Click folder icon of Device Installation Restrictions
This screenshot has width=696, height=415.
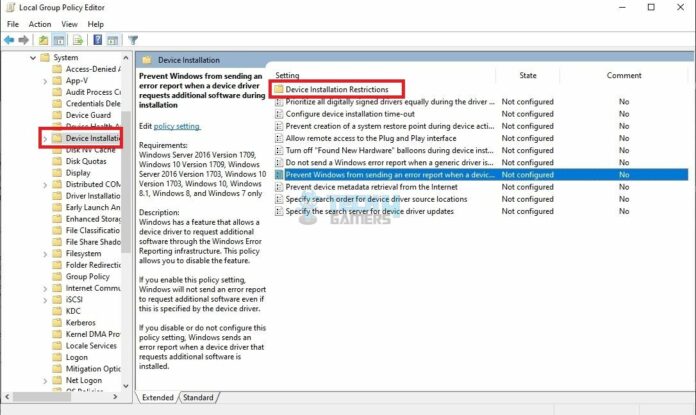[279, 90]
